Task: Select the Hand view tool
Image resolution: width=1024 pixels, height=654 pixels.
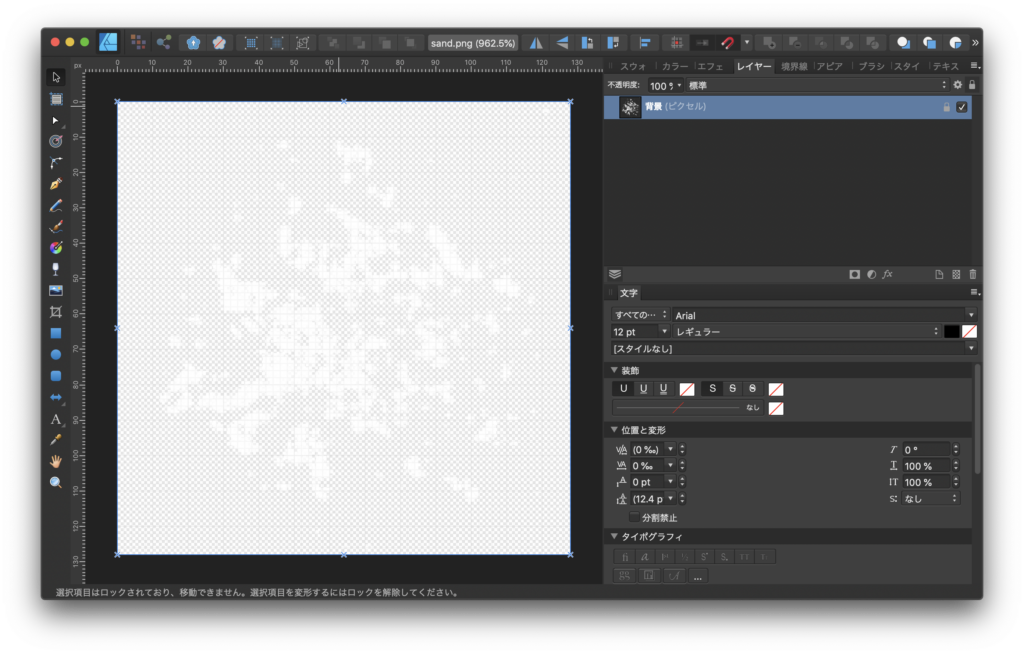Action: click(56, 461)
